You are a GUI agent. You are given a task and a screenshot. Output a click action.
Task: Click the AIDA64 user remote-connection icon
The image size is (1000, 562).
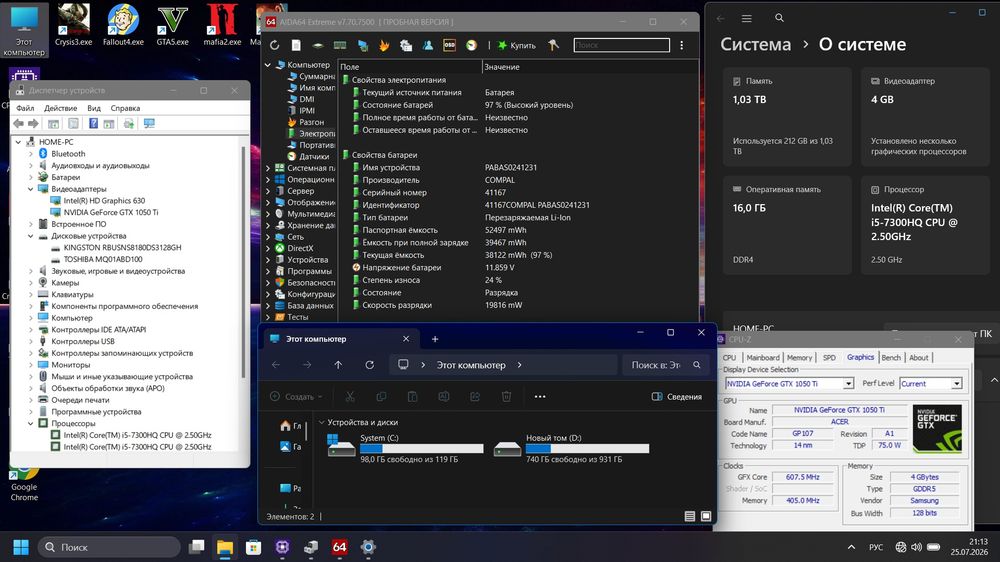427,45
